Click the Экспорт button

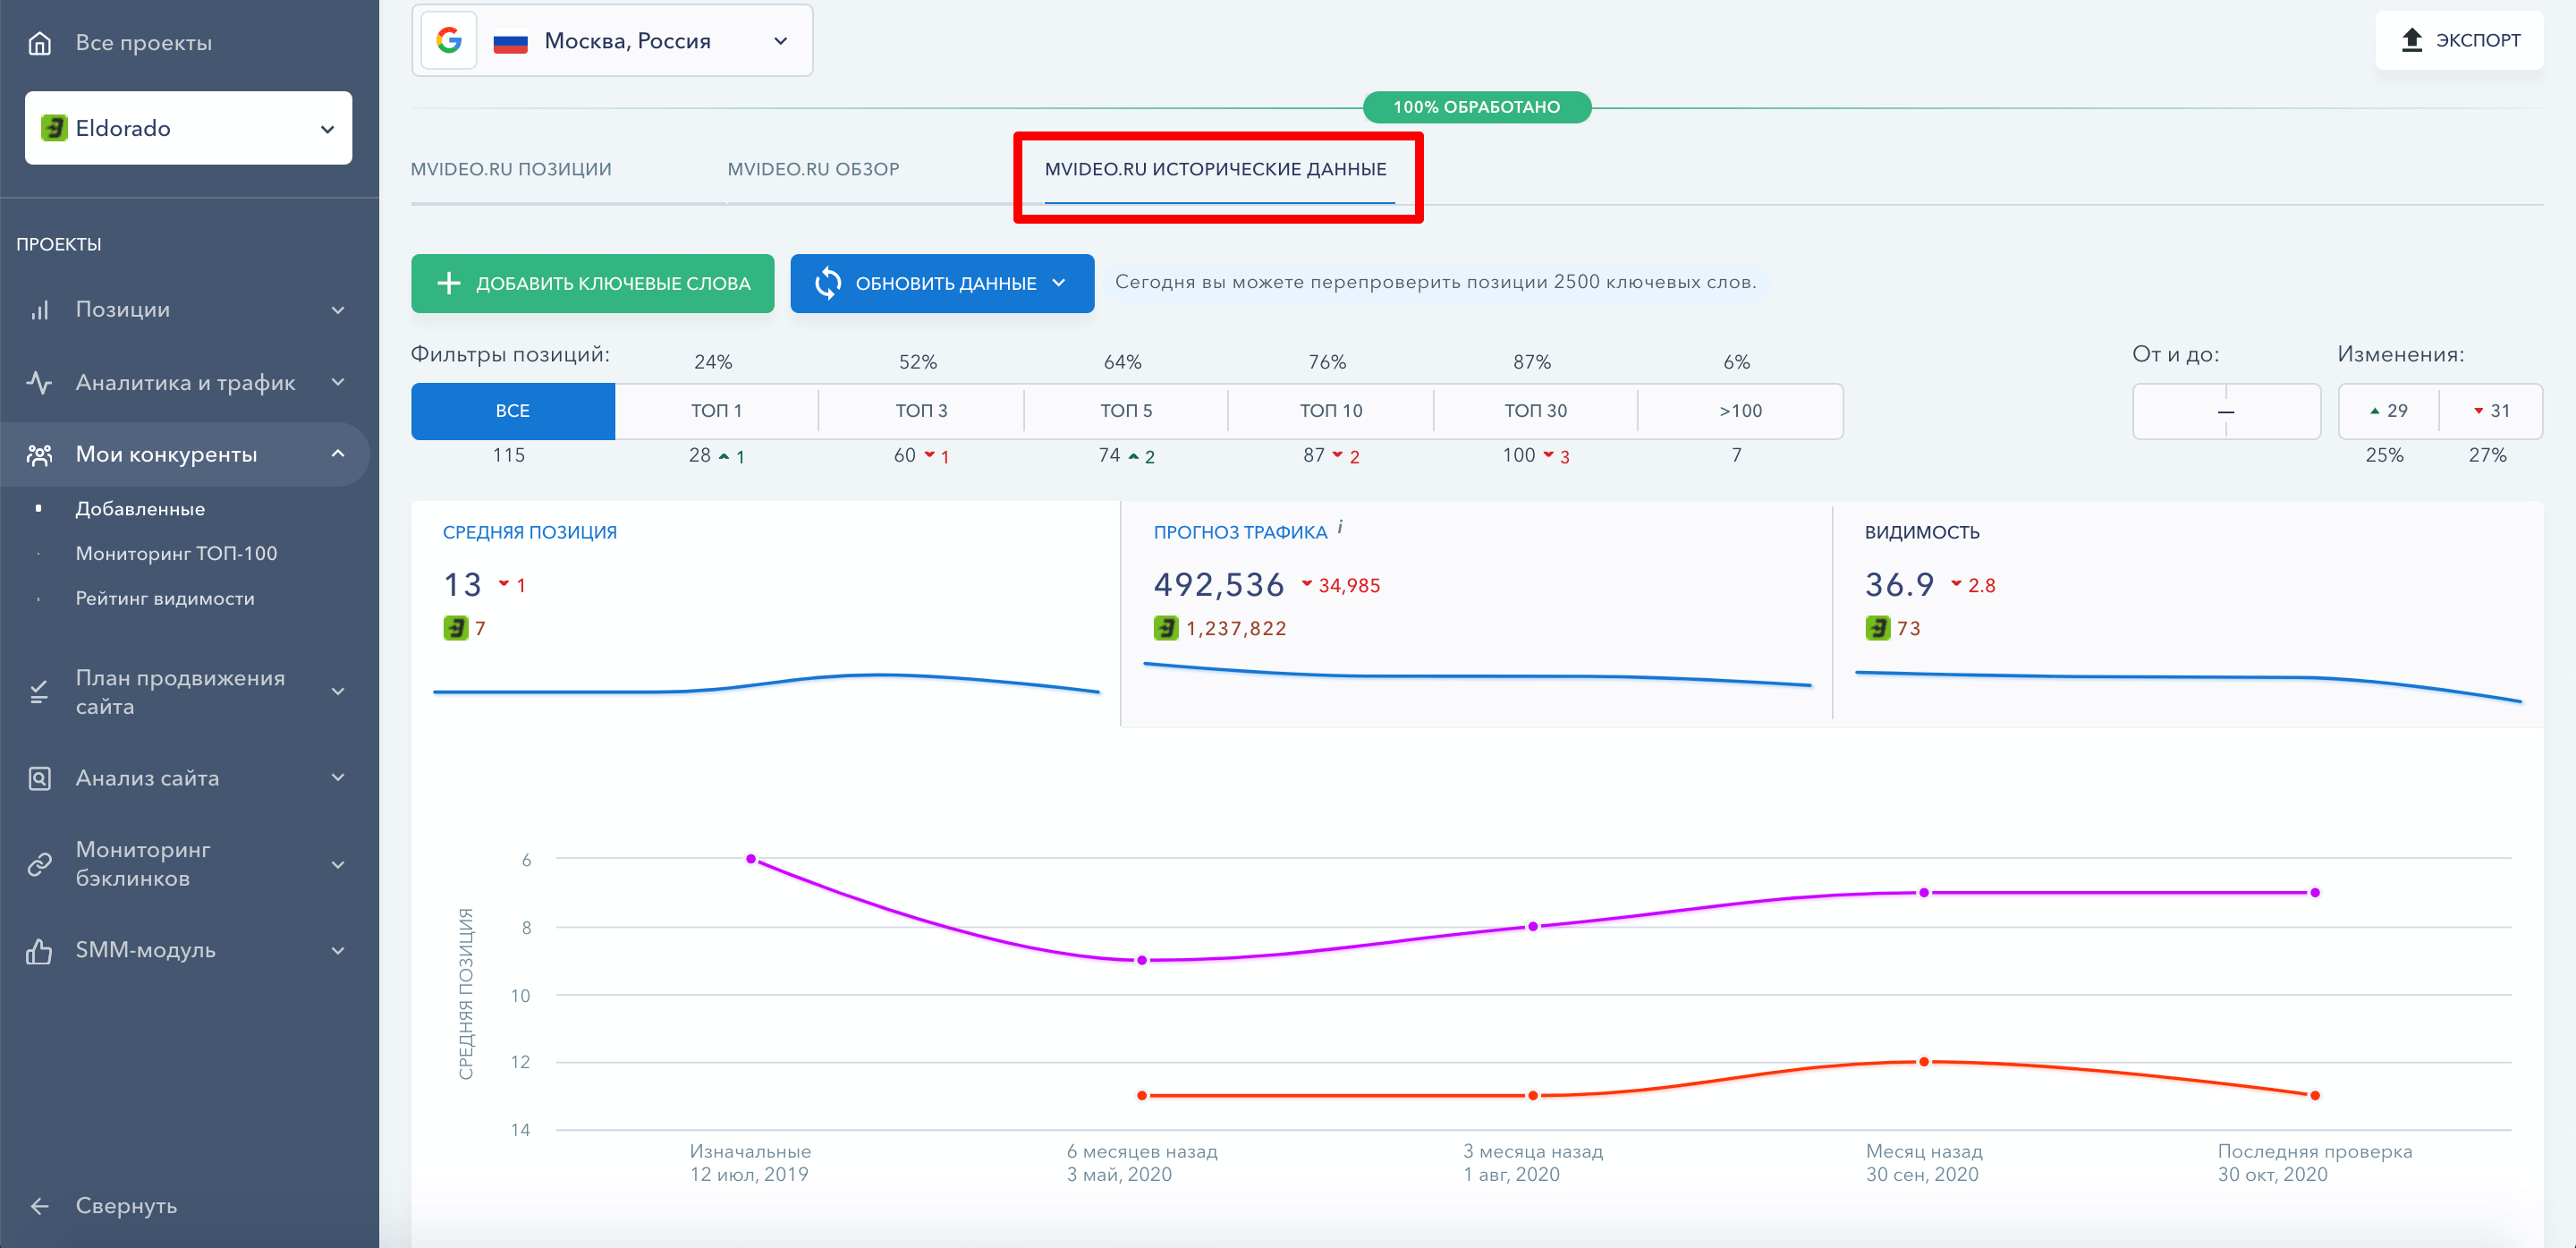click(x=2459, y=40)
